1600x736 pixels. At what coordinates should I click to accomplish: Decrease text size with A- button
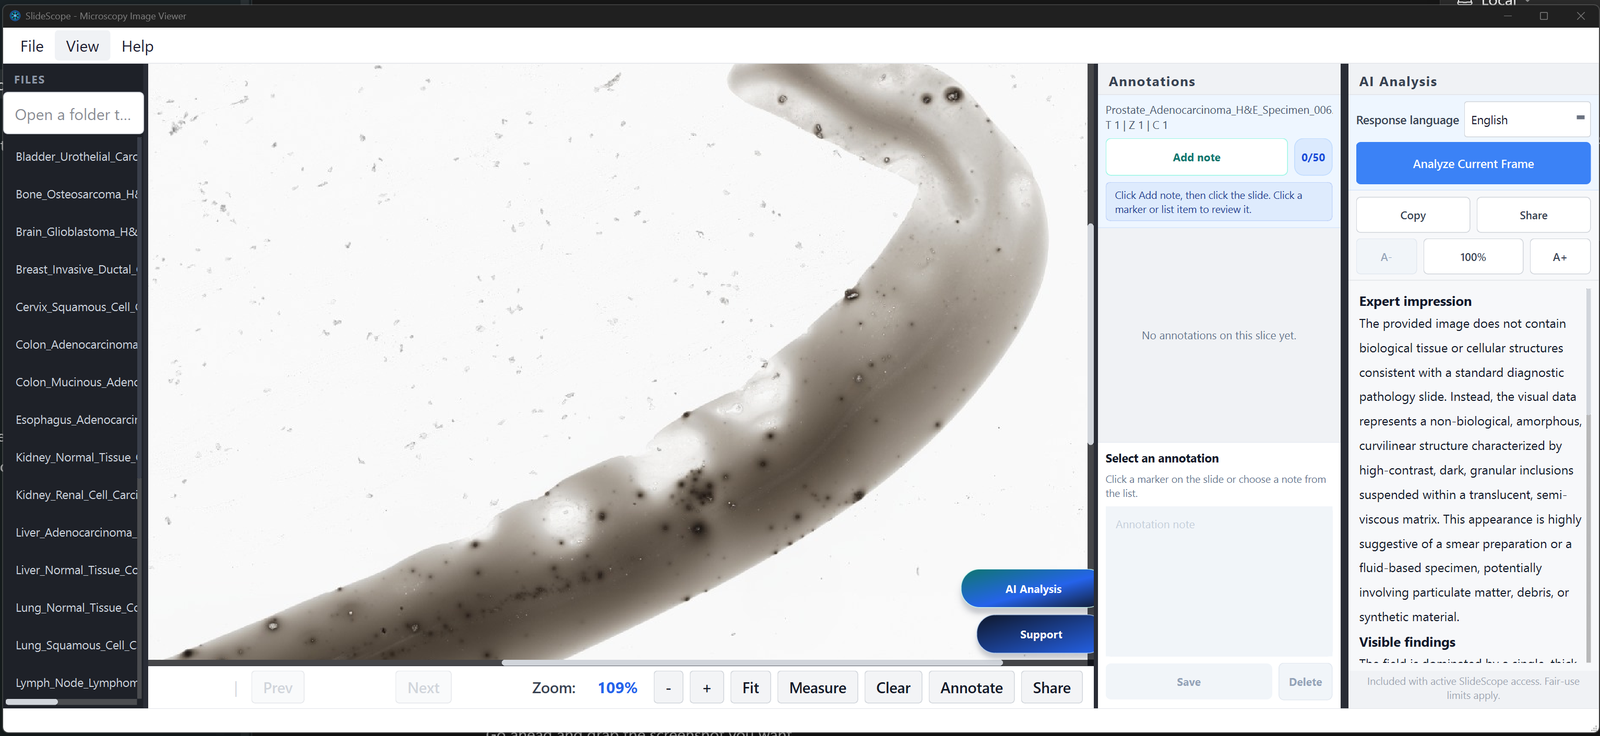click(1386, 257)
